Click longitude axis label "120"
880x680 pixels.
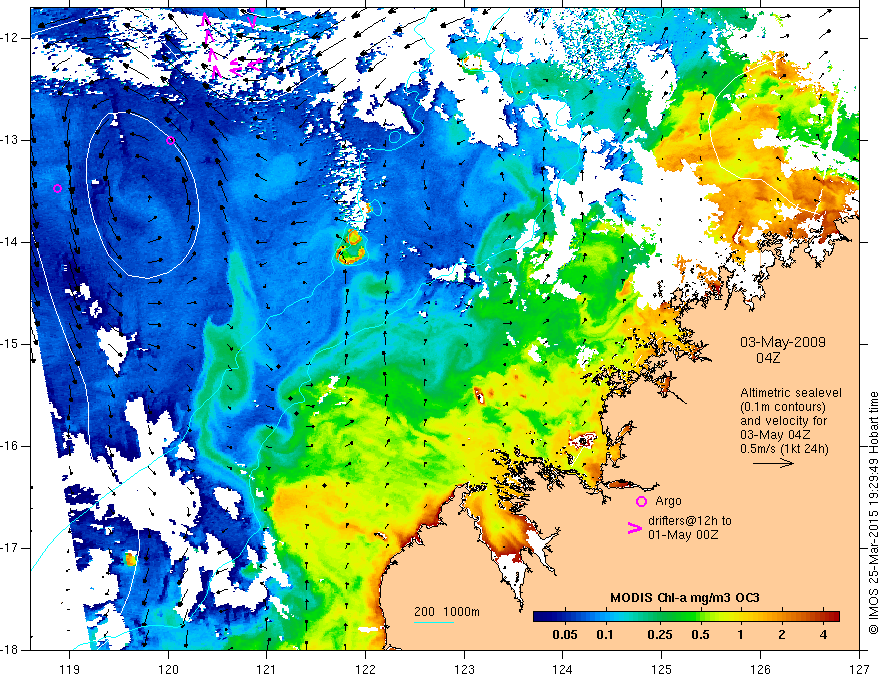pyautogui.click(x=168, y=669)
